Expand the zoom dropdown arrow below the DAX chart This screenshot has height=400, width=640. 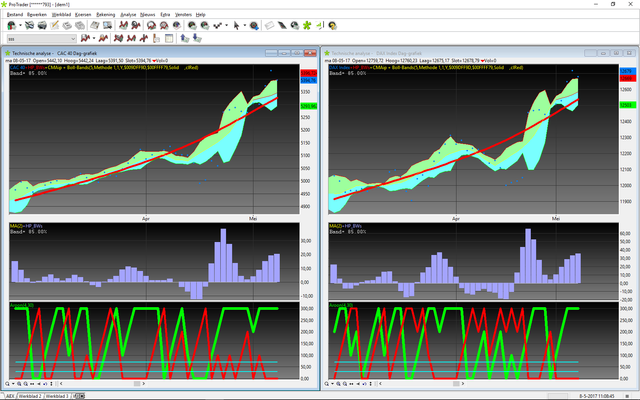[332, 384]
